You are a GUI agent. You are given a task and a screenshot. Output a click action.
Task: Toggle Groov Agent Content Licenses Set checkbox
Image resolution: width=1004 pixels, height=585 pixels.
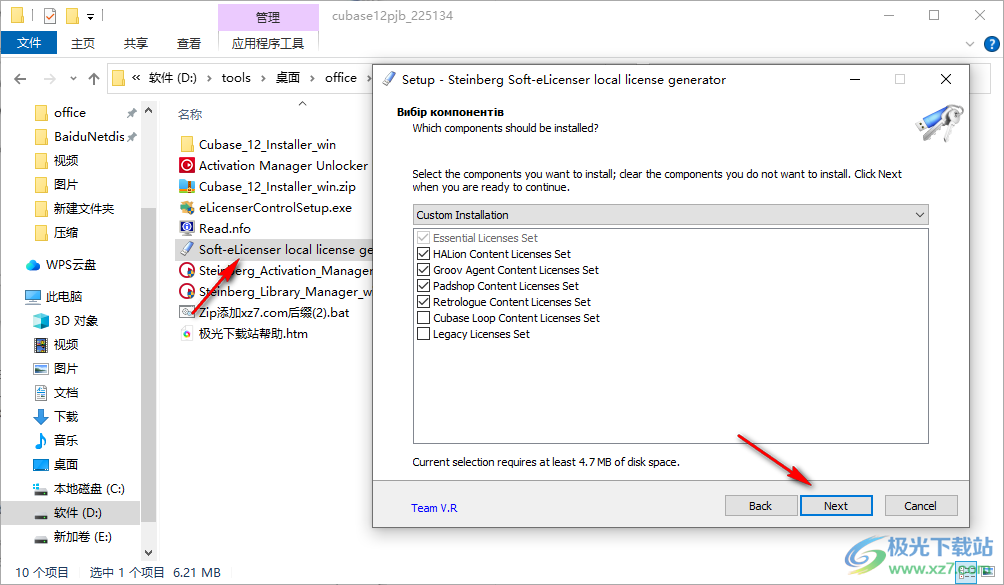423,270
